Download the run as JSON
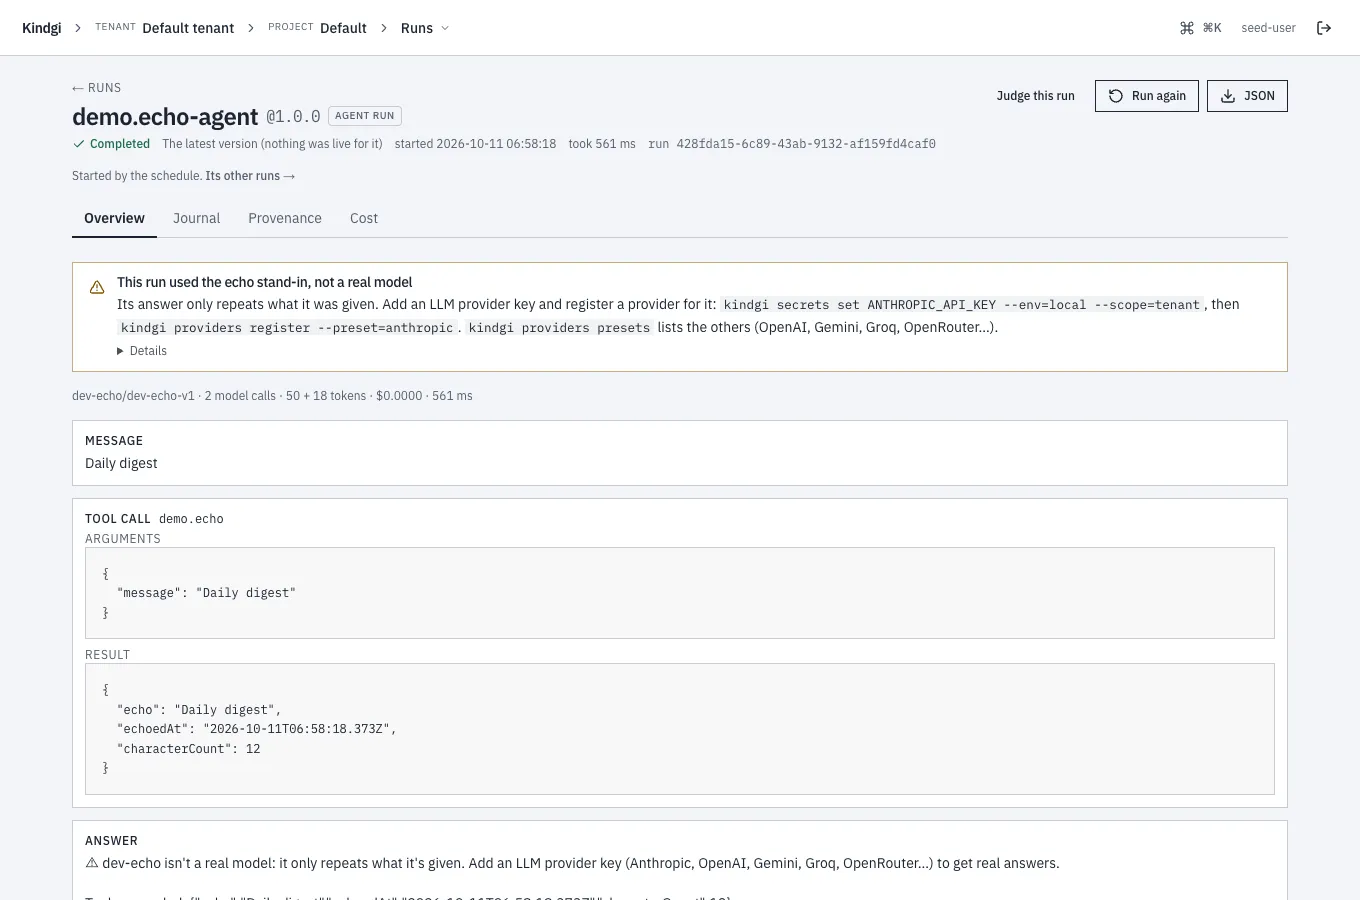Image resolution: width=1360 pixels, height=900 pixels. point(1247,96)
